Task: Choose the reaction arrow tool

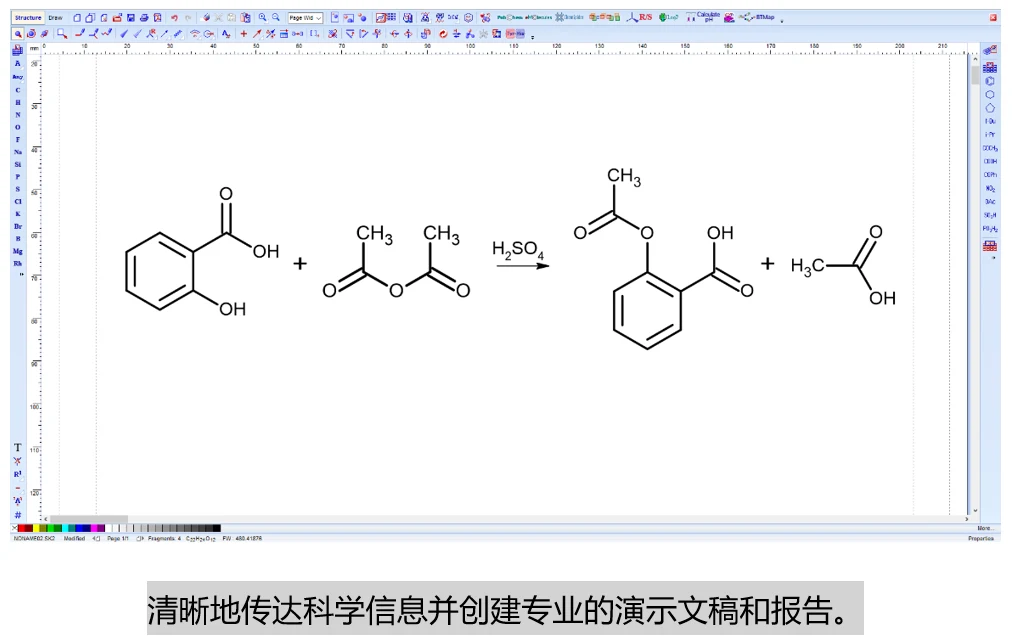Action: click(x=257, y=34)
